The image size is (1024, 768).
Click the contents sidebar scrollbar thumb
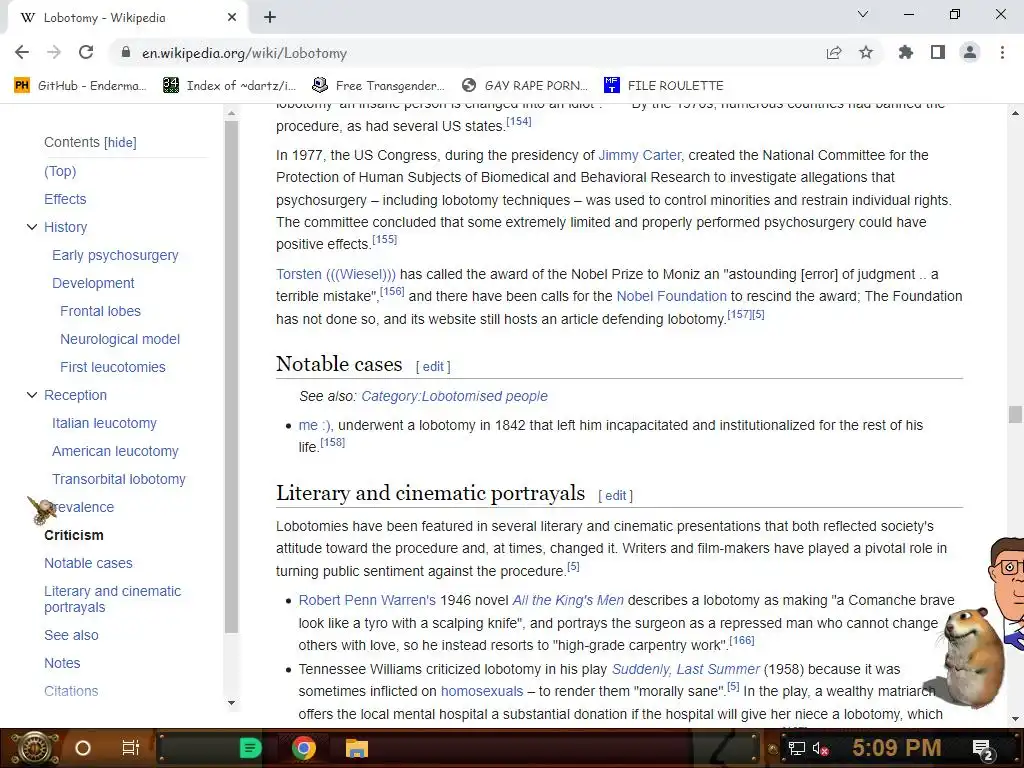tap(231, 377)
